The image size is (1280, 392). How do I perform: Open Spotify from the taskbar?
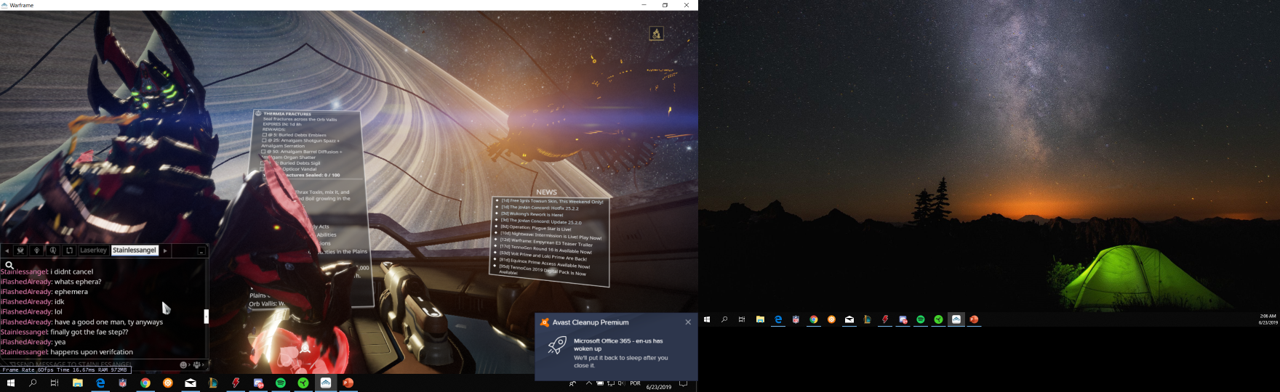pos(280,383)
